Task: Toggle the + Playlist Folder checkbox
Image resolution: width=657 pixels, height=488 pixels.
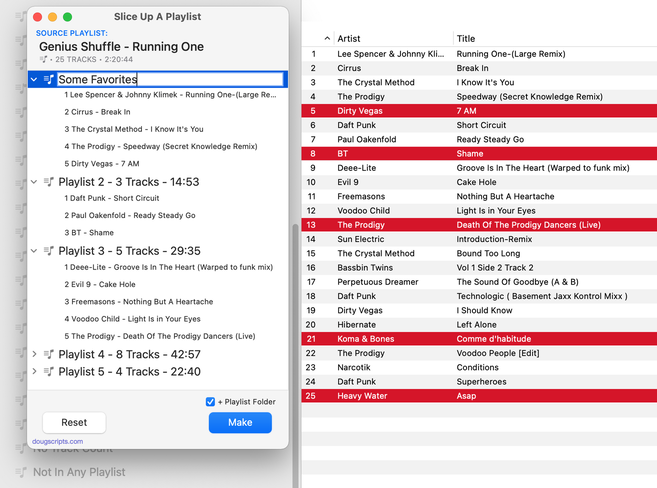Action: 210,402
